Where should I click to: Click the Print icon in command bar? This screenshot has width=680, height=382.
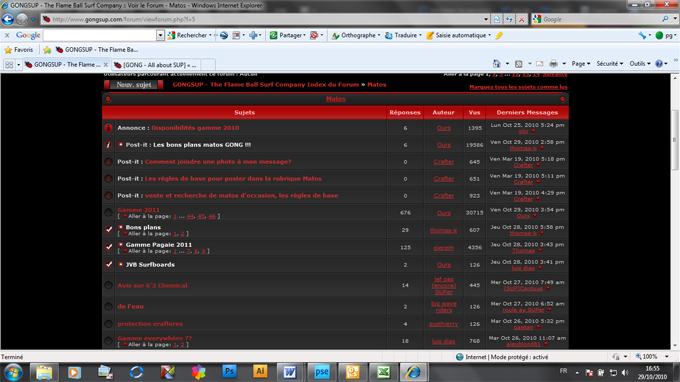(553, 64)
